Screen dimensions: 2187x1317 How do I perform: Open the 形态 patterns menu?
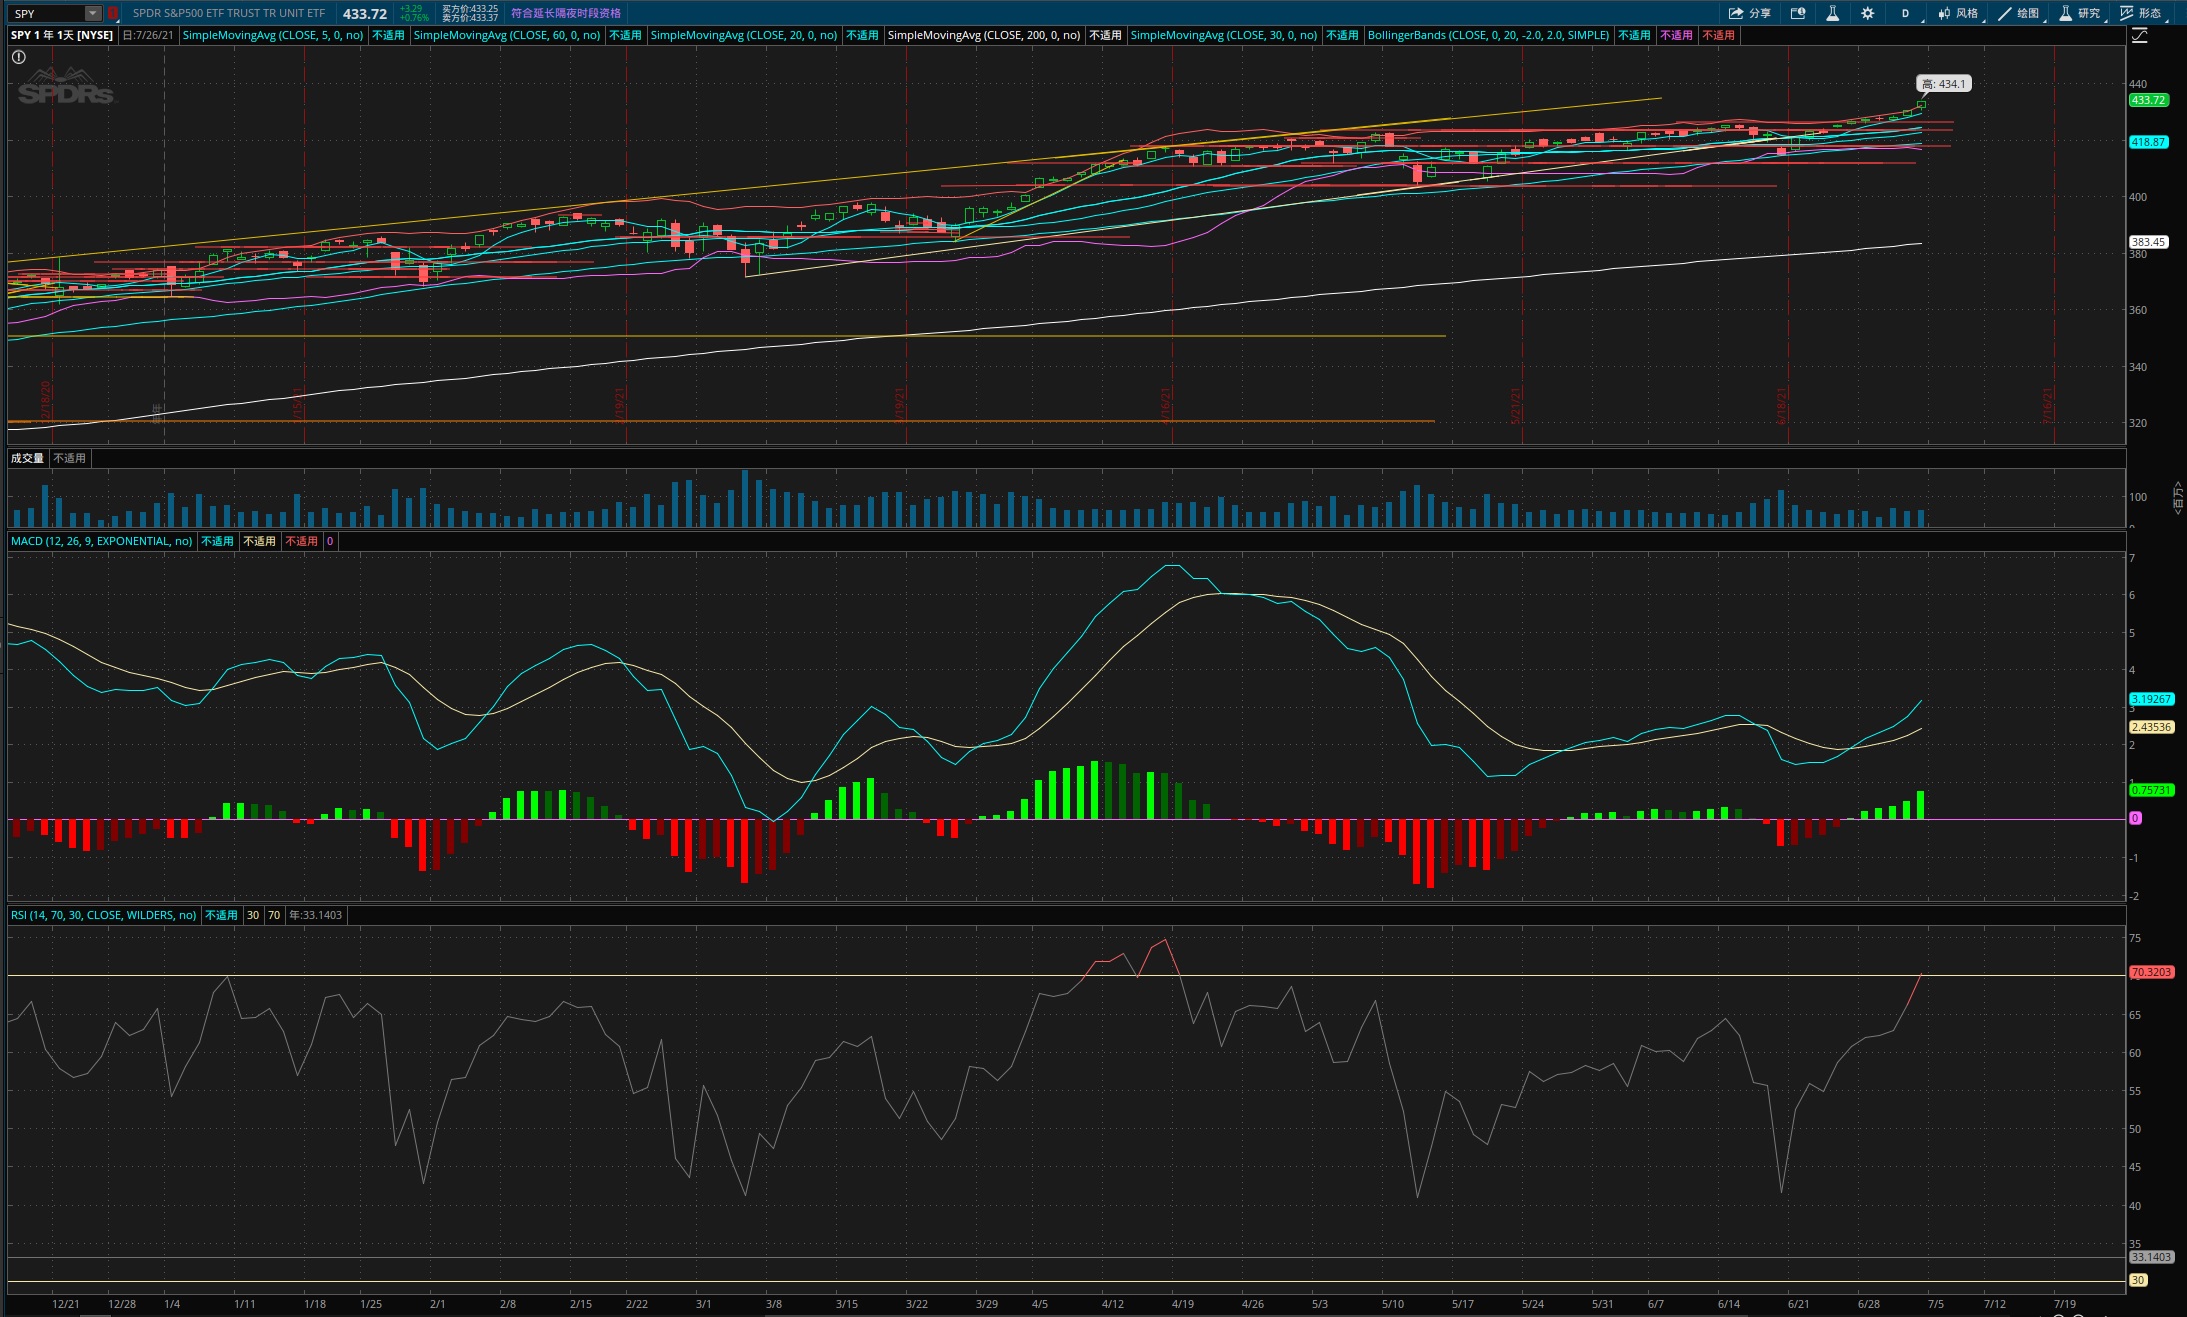click(2150, 13)
